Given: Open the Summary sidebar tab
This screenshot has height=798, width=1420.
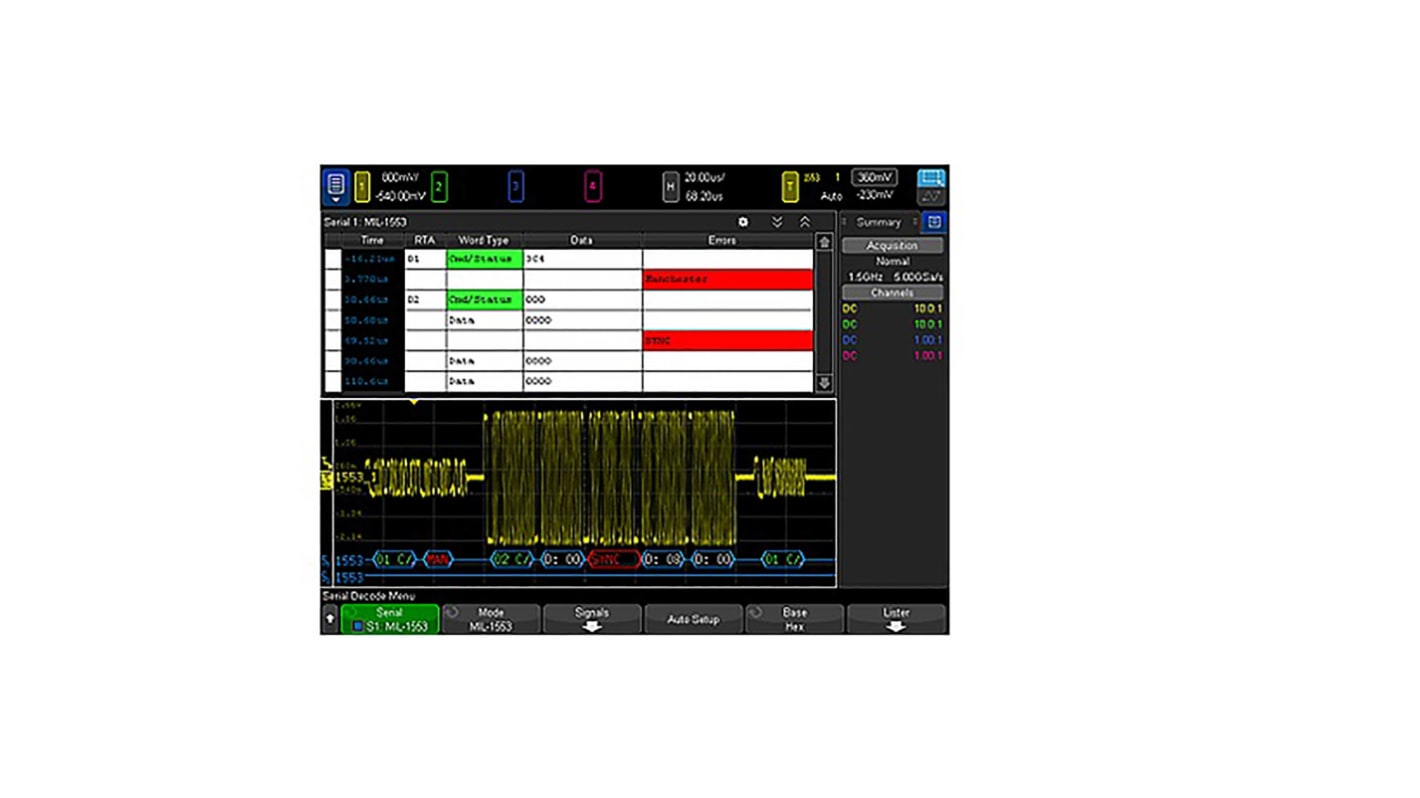Looking at the screenshot, I should [878, 222].
